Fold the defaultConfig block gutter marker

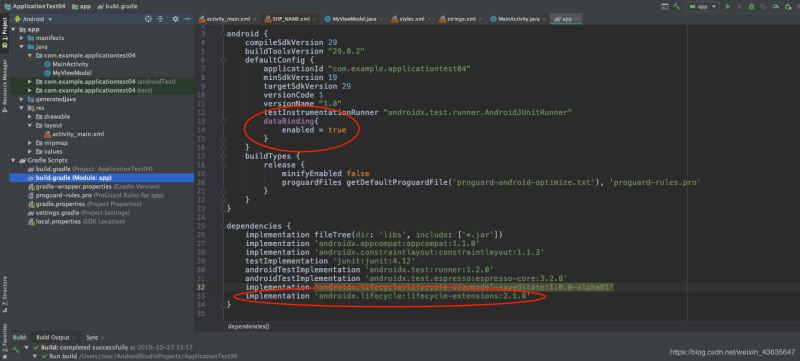(224, 60)
